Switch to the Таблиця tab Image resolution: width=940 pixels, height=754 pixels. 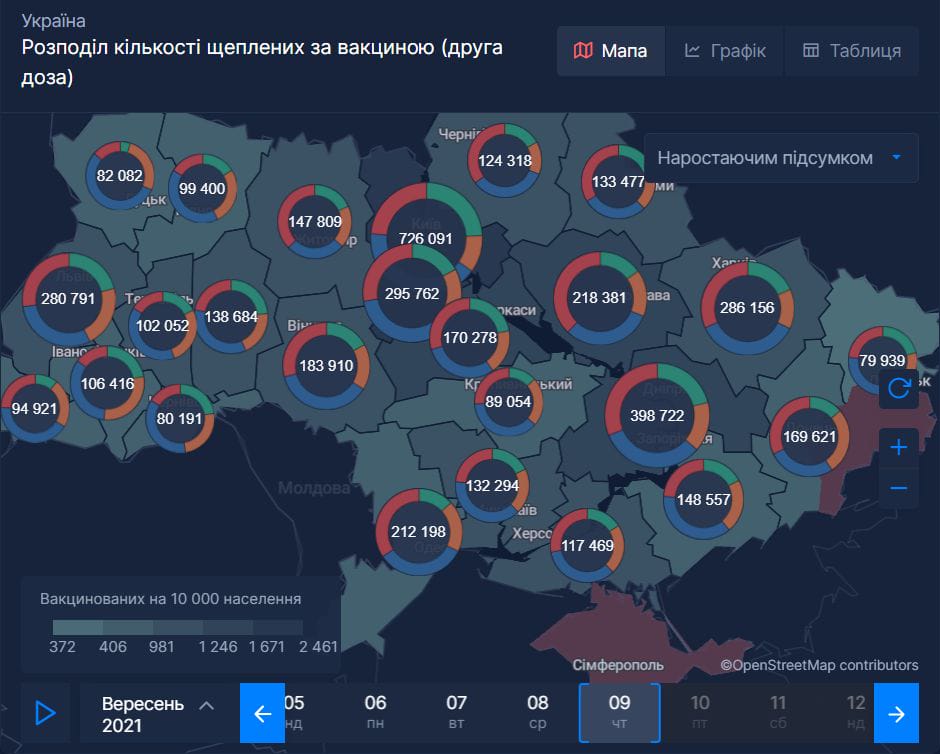[x=852, y=51]
